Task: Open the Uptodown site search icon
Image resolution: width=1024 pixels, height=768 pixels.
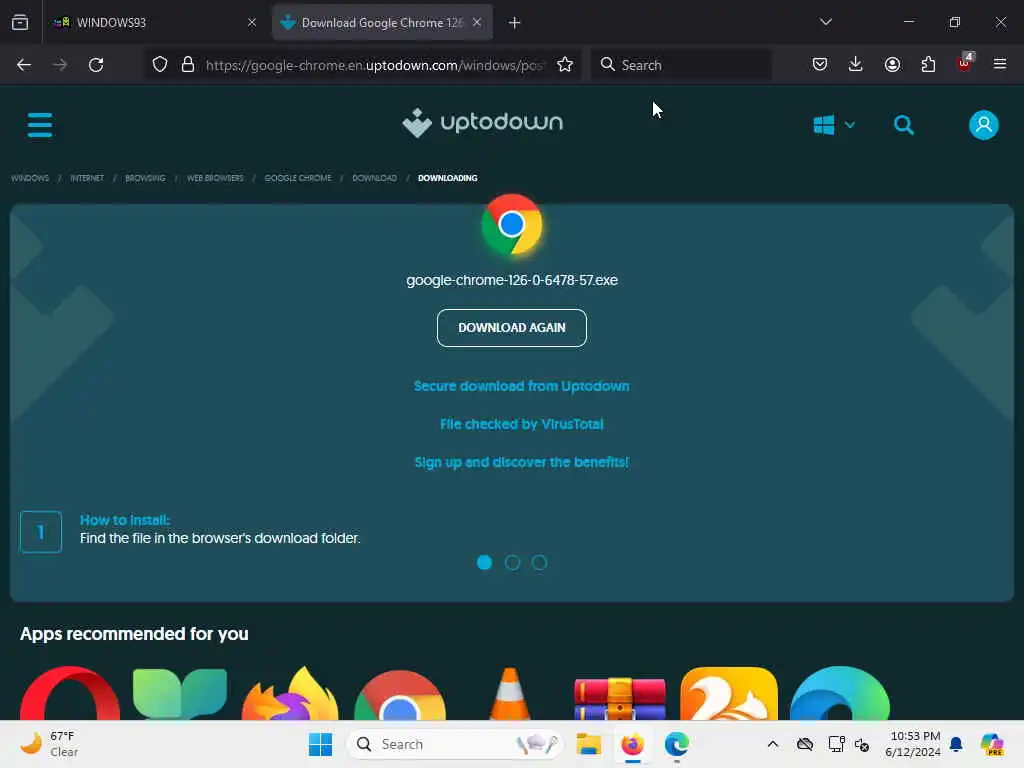Action: coord(904,124)
